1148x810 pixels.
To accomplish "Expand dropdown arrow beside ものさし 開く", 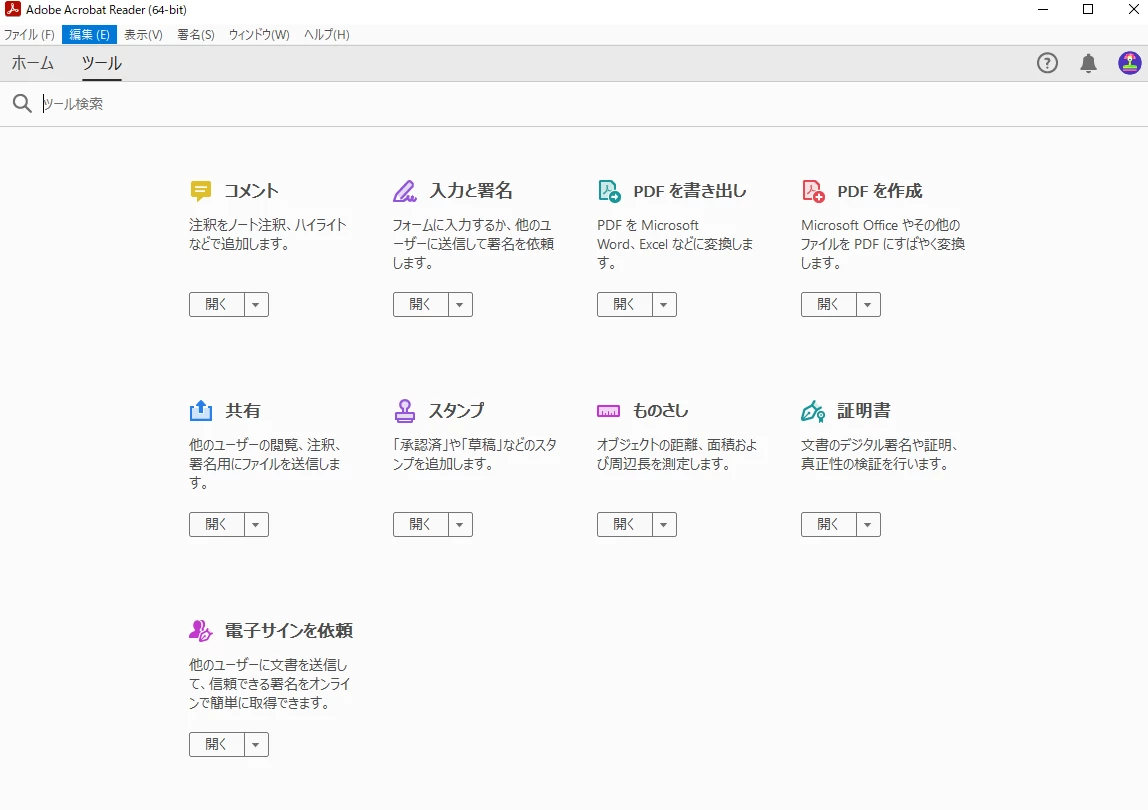I will point(664,524).
